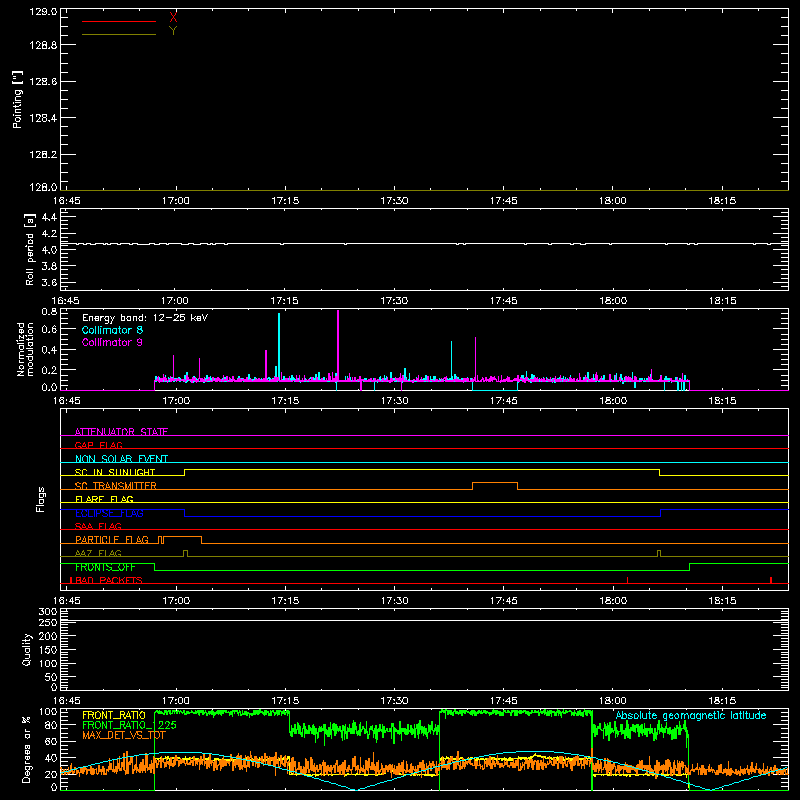This screenshot has width=800, height=800.
Task: Click the tallest magenta Collimator 9 spike
Action: 338,344
